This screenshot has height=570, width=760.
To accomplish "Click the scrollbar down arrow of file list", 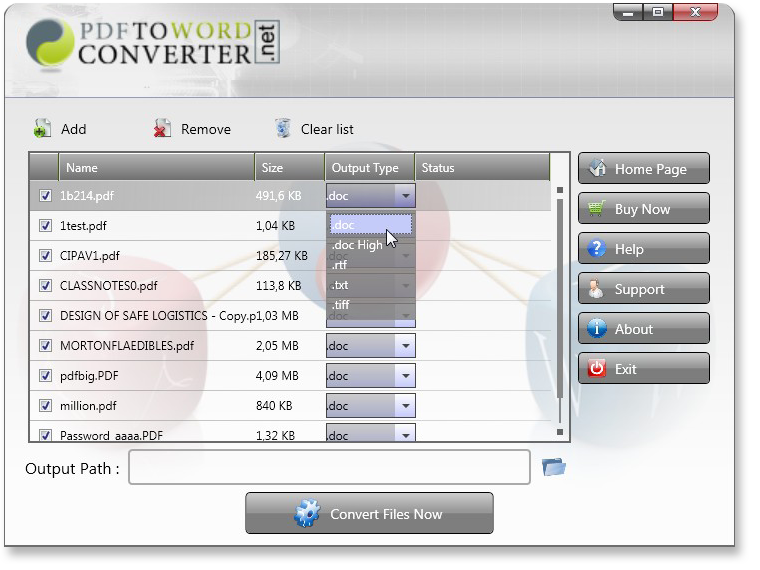I will click(x=560, y=431).
